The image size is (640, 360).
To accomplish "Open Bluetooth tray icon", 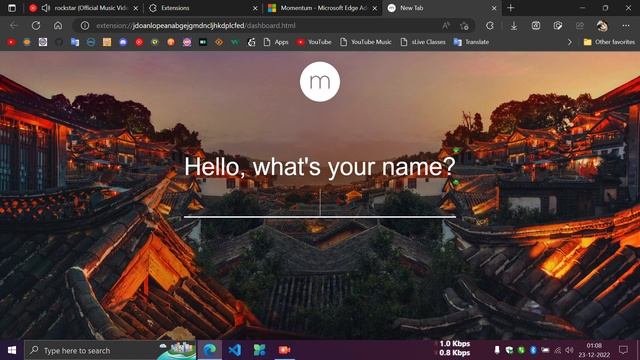I will (x=533, y=350).
